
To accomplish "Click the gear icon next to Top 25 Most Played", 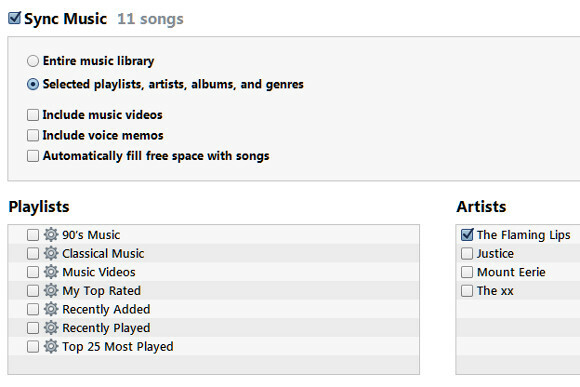I will pyautogui.click(x=51, y=346).
